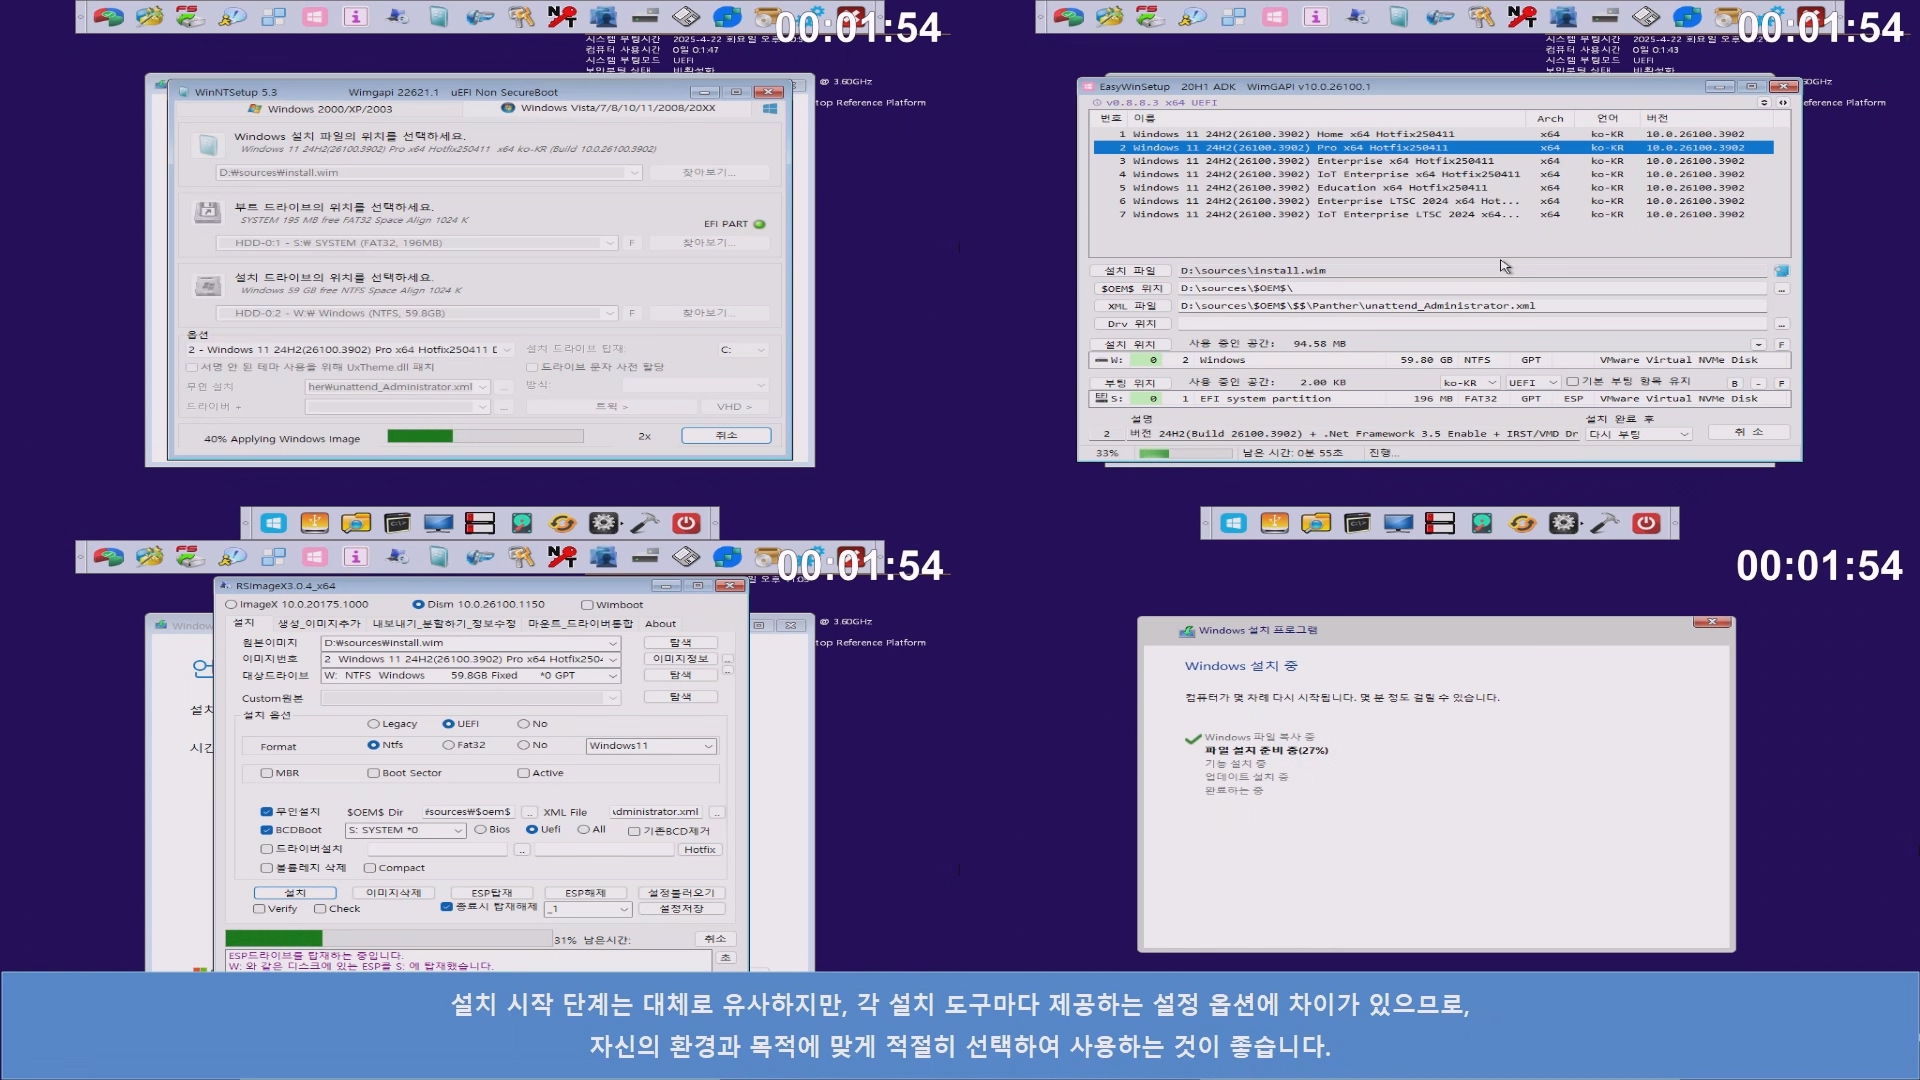Open the Windows 2000/XP/2003 tab in WinNTSetup
Viewport: 1920px width, 1080px height.
pyautogui.click(x=330, y=109)
